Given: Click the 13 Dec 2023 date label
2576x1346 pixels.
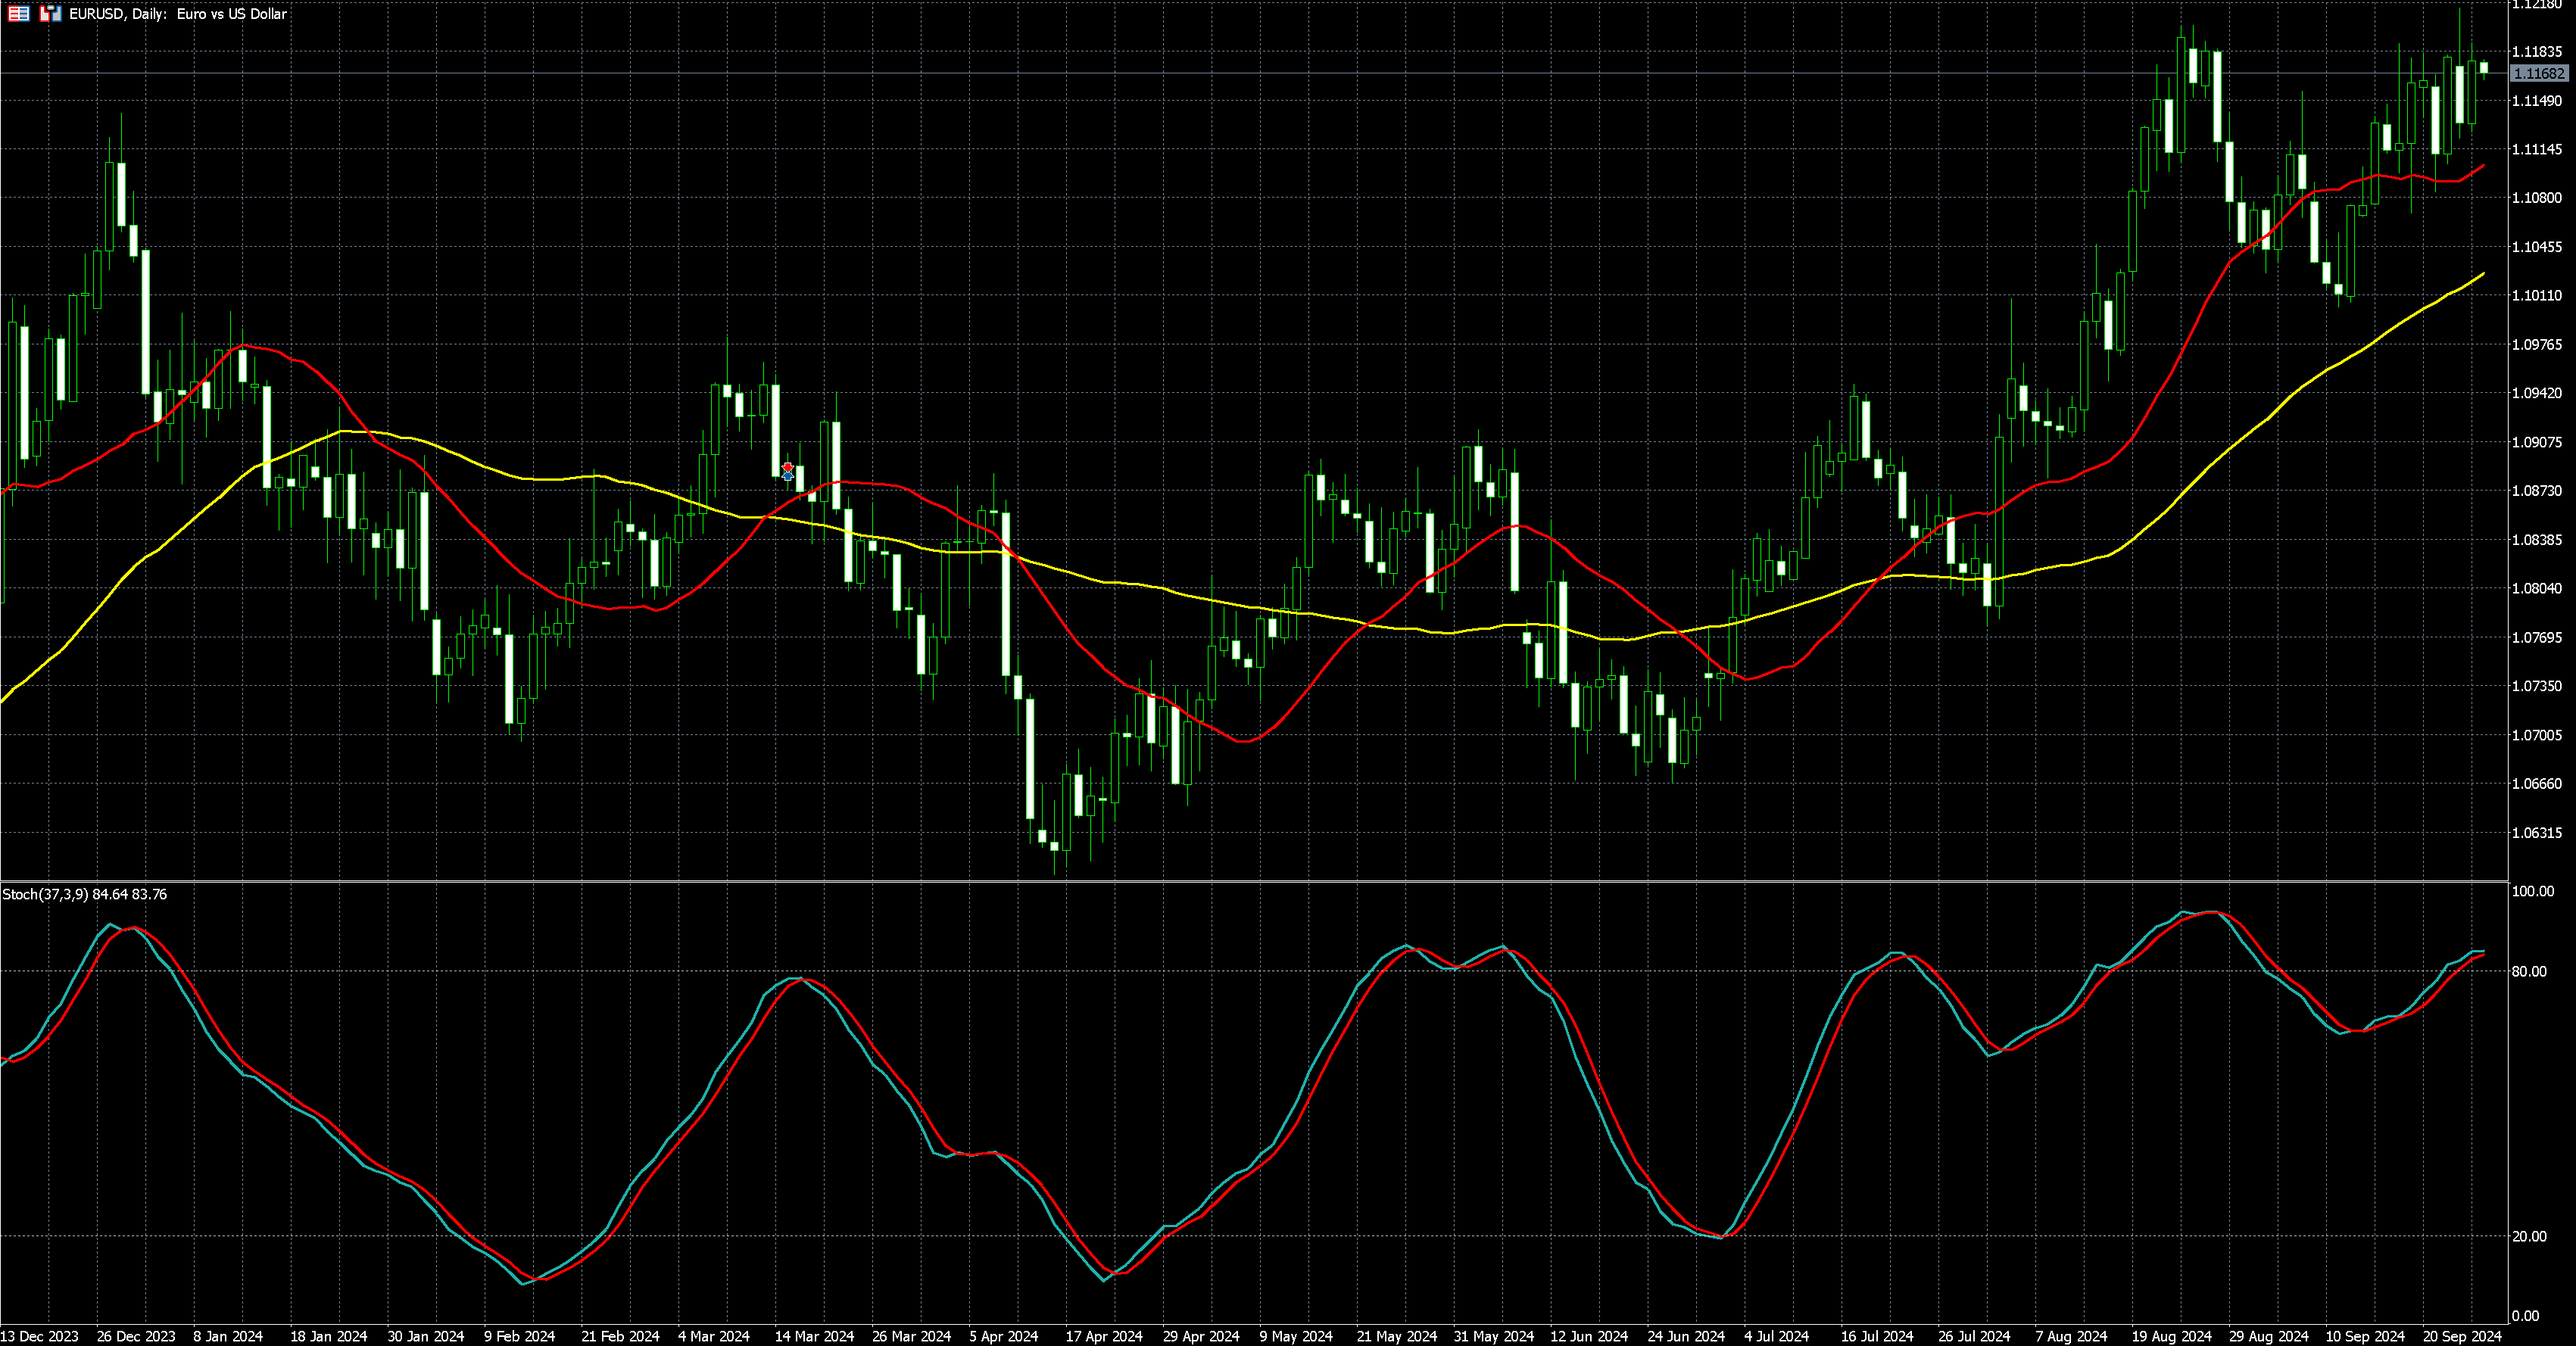Looking at the screenshot, I should (40, 1336).
